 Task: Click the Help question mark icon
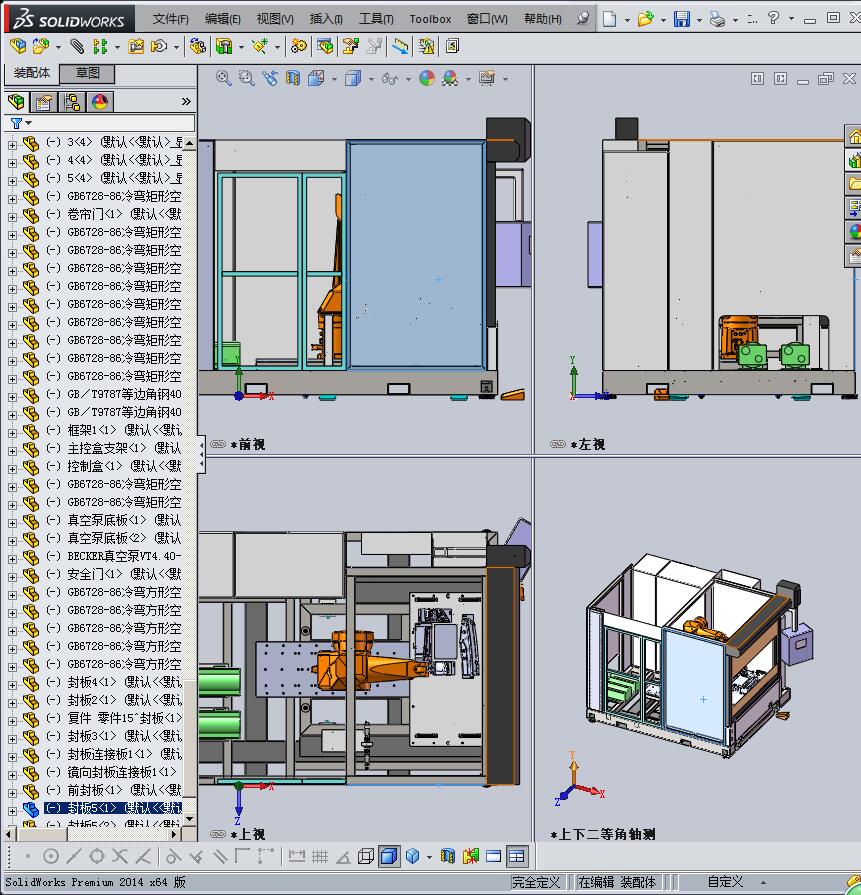(x=773, y=18)
